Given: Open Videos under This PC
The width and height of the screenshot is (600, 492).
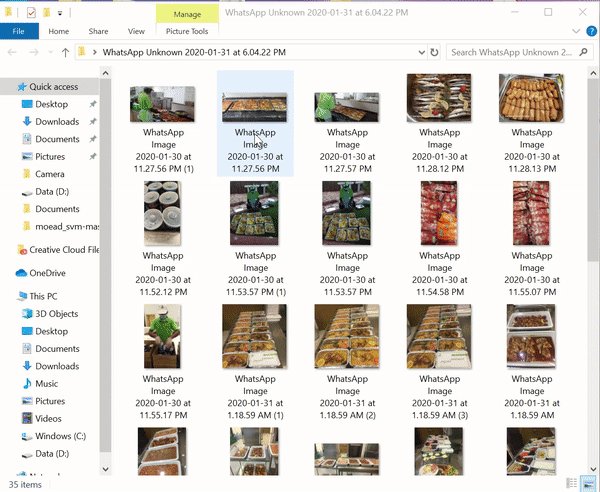Looking at the screenshot, I should click(x=48, y=419).
